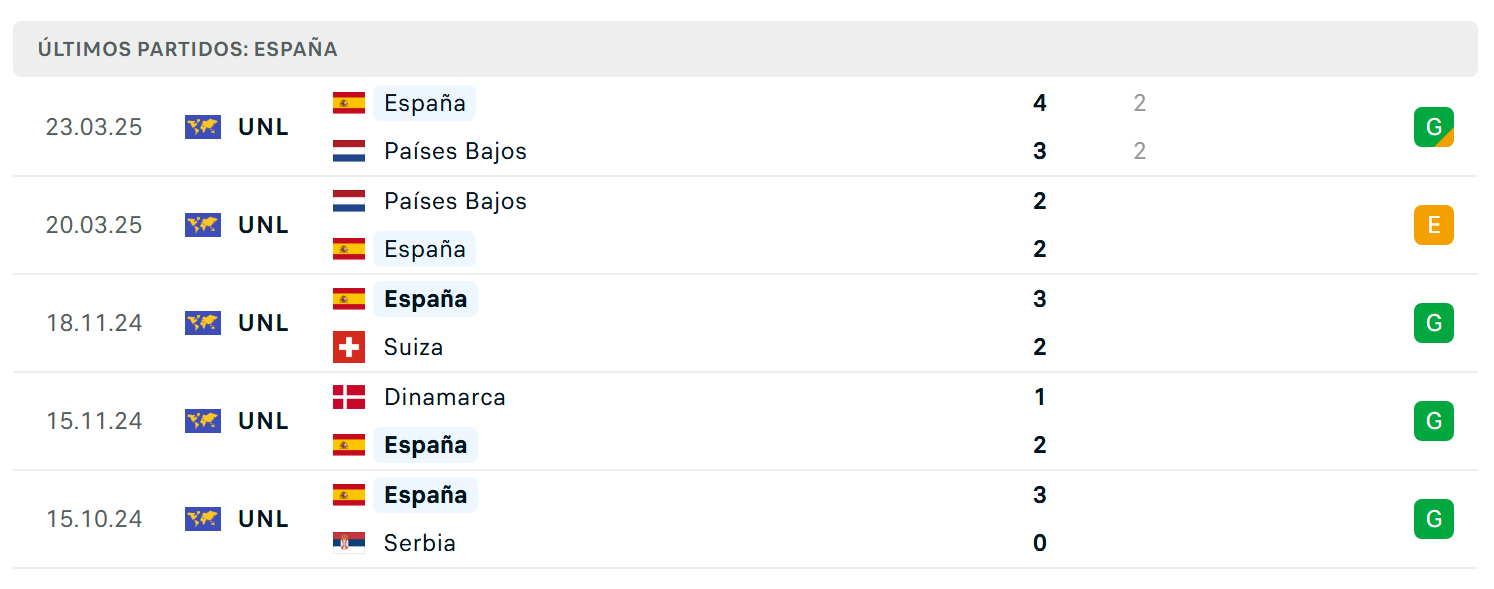Open the Suiza team link
Image resolution: width=1494 pixels, height=589 pixels.
413,347
